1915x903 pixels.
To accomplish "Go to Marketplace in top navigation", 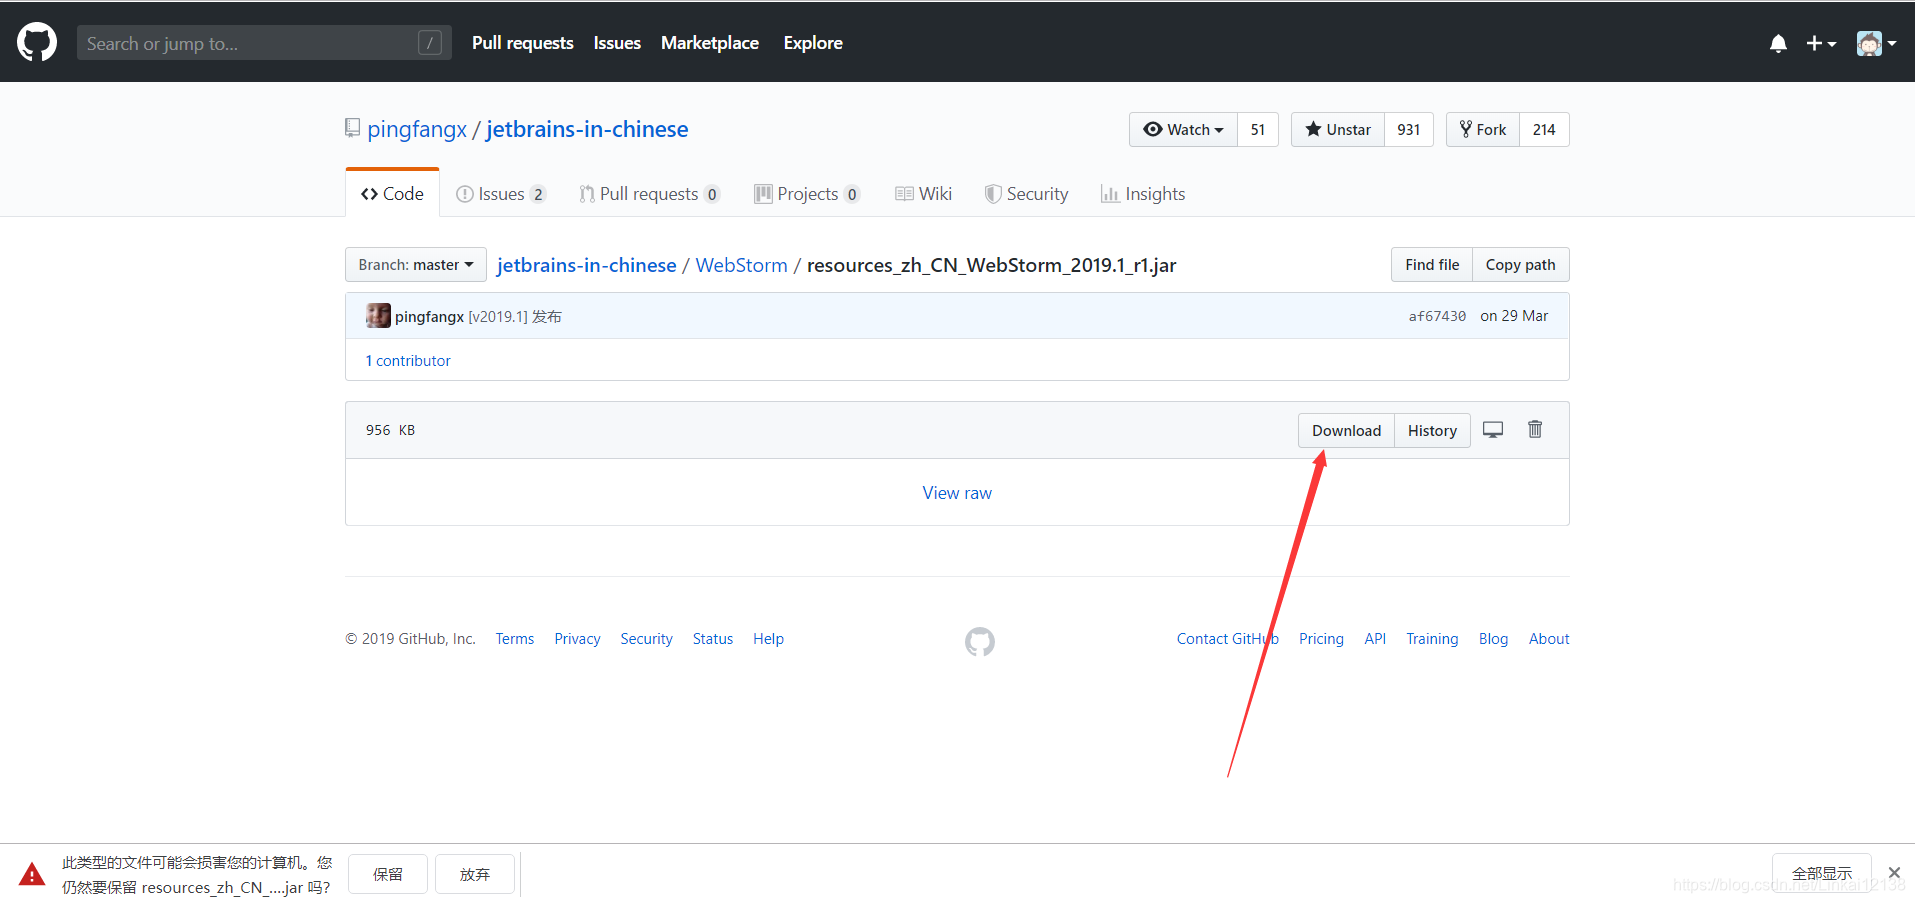I will [710, 43].
